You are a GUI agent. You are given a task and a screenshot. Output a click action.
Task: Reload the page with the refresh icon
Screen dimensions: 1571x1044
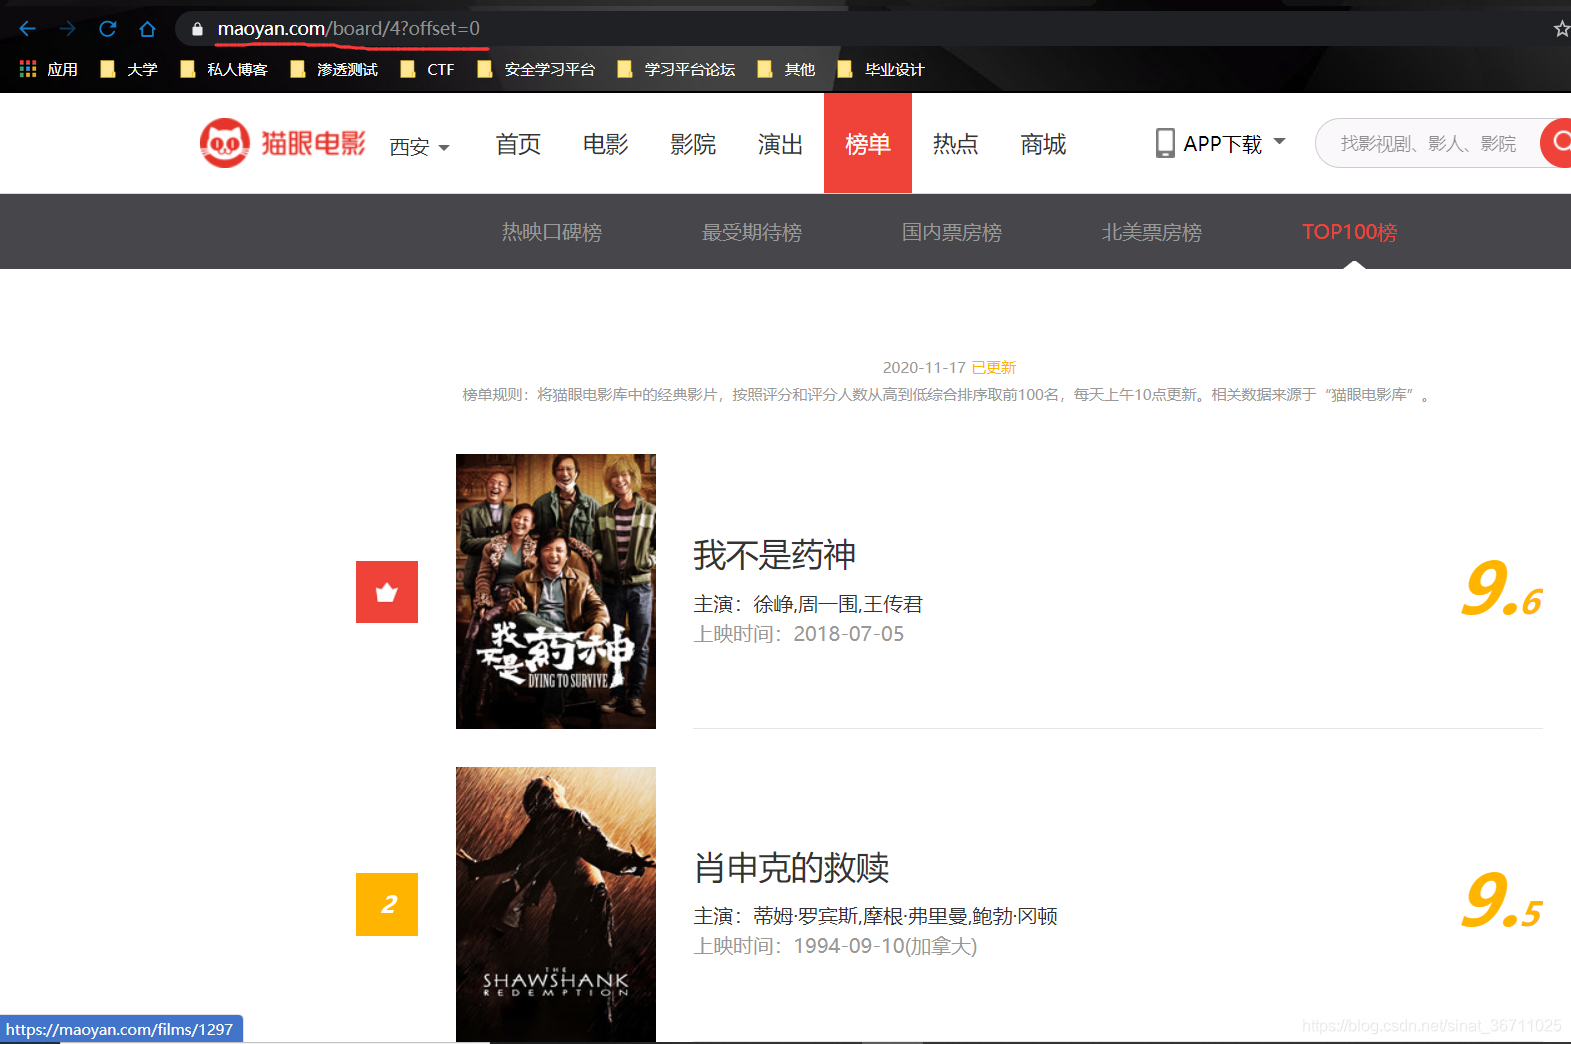coord(108,29)
